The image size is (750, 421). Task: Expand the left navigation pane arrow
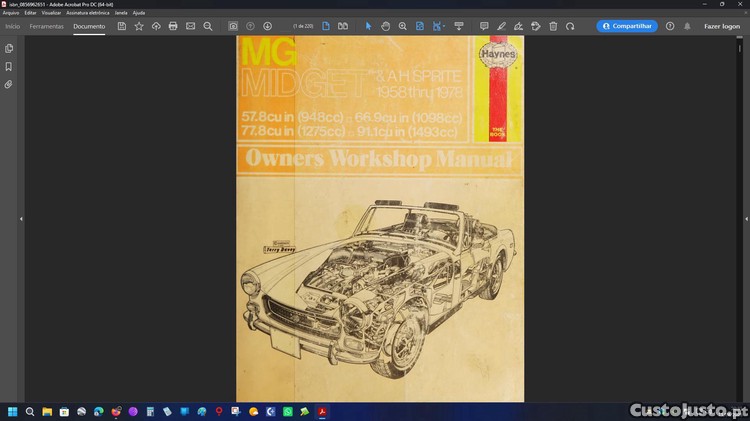[x=21, y=219]
